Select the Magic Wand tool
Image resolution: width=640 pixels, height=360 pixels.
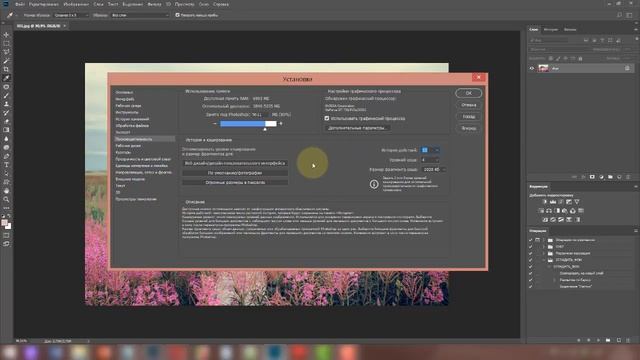pyautogui.click(x=6, y=60)
